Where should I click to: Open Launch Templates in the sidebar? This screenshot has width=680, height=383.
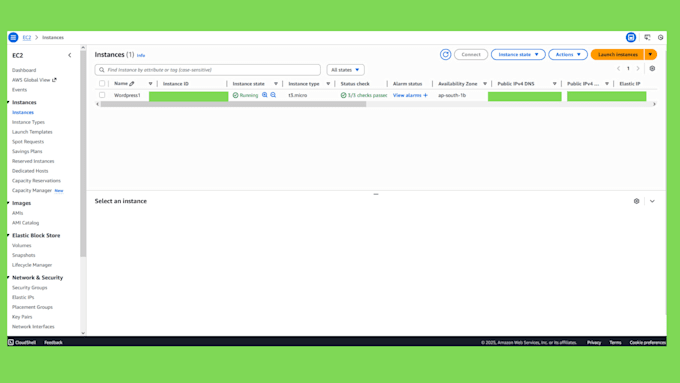tap(32, 132)
